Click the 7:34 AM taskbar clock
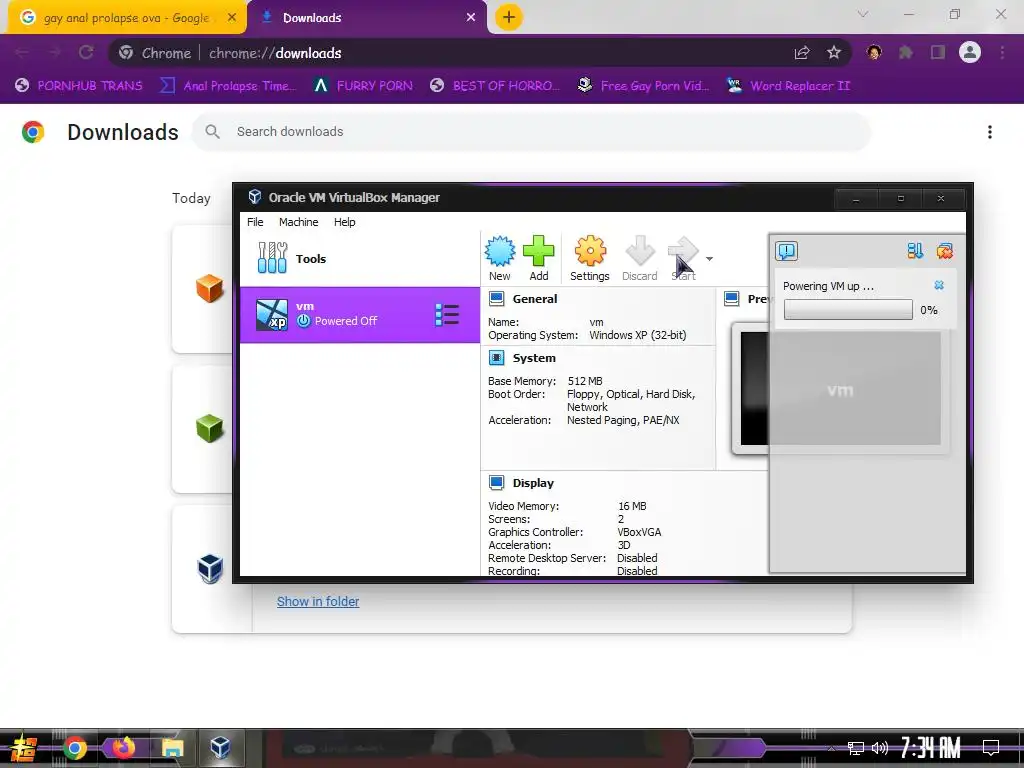The width and height of the screenshot is (1024, 768). (931, 748)
